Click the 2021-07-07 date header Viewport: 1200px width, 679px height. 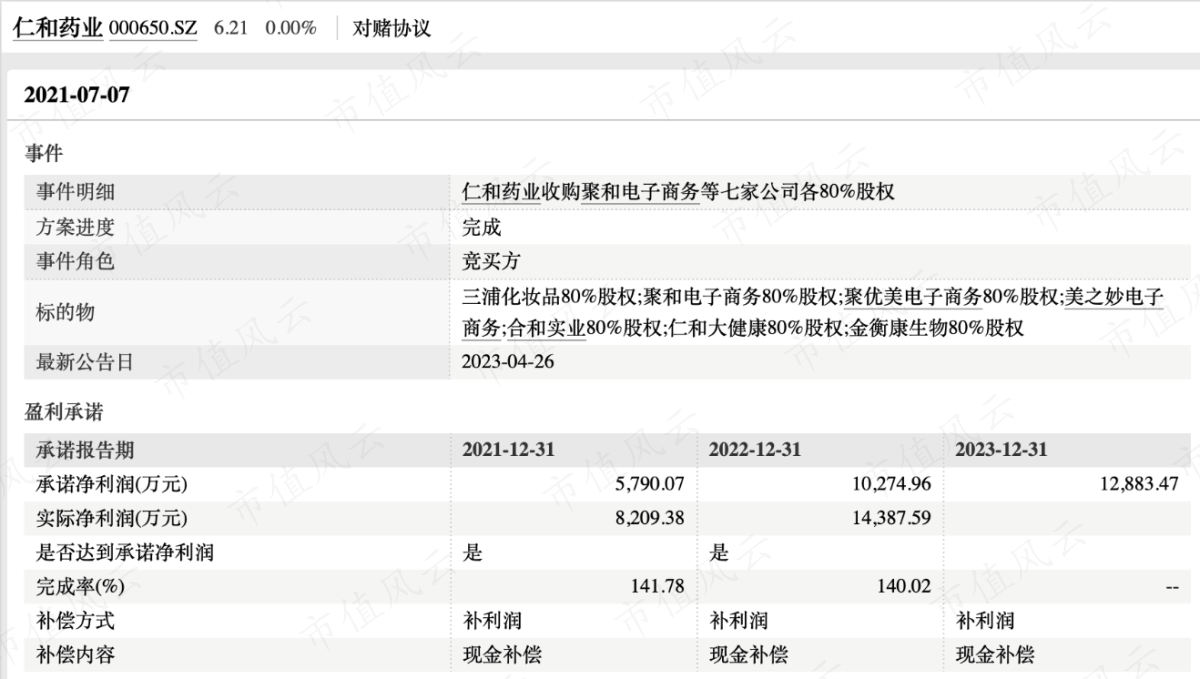[77, 96]
